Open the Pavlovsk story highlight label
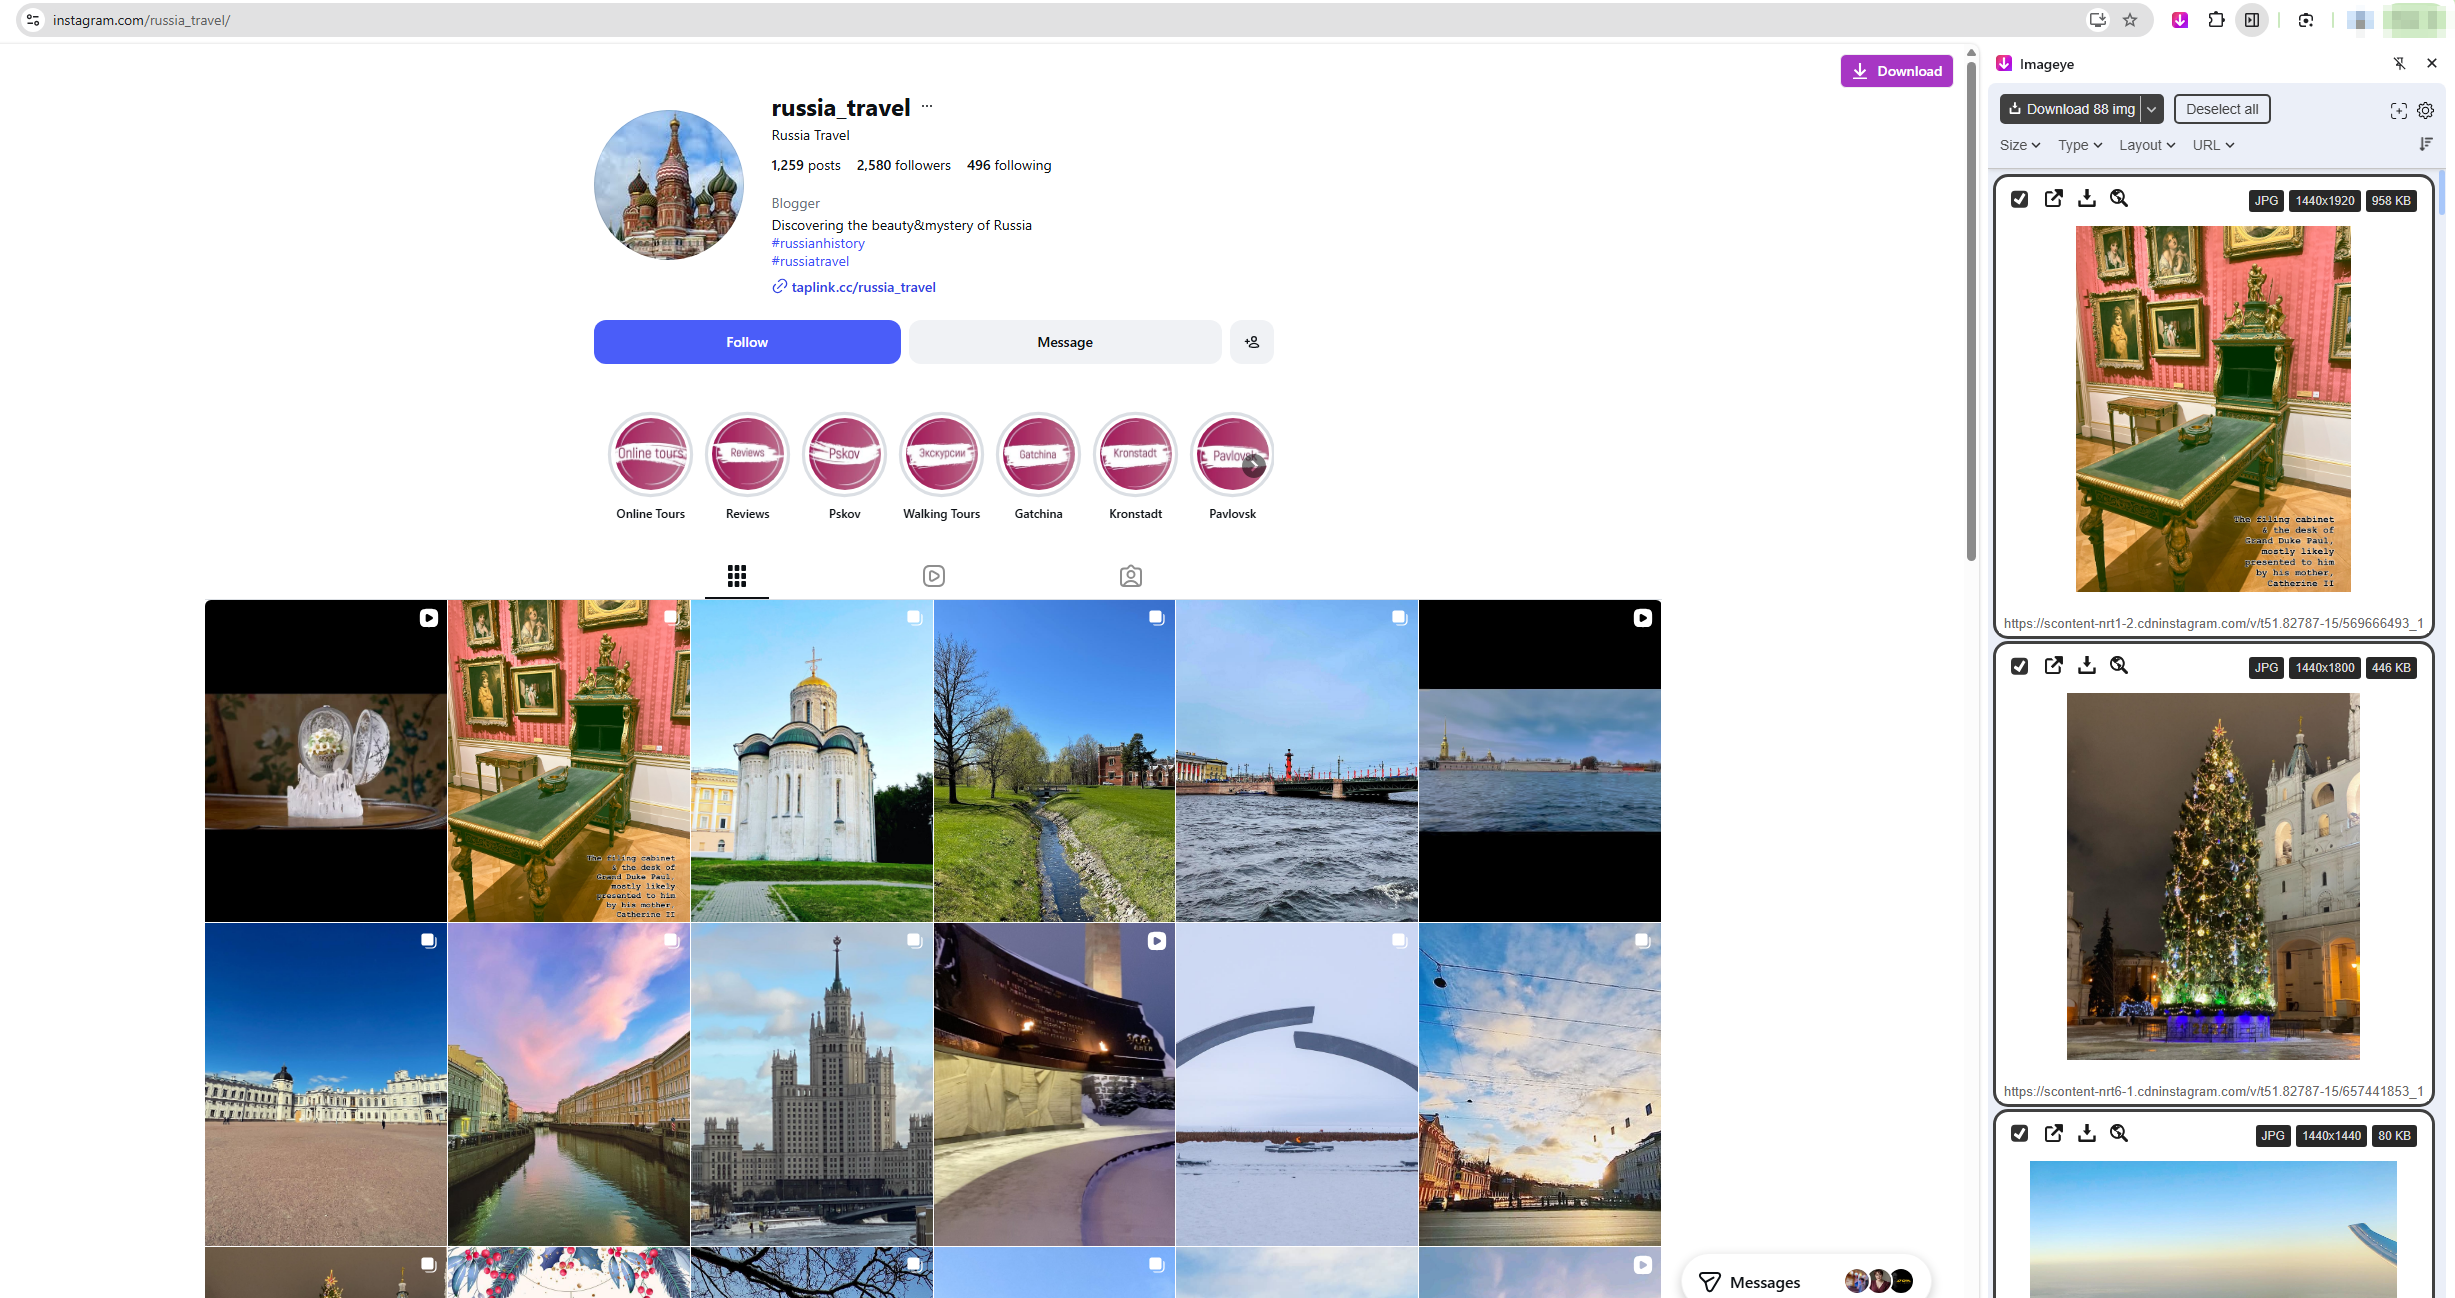The width and height of the screenshot is (2455, 1298). (x=1232, y=514)
